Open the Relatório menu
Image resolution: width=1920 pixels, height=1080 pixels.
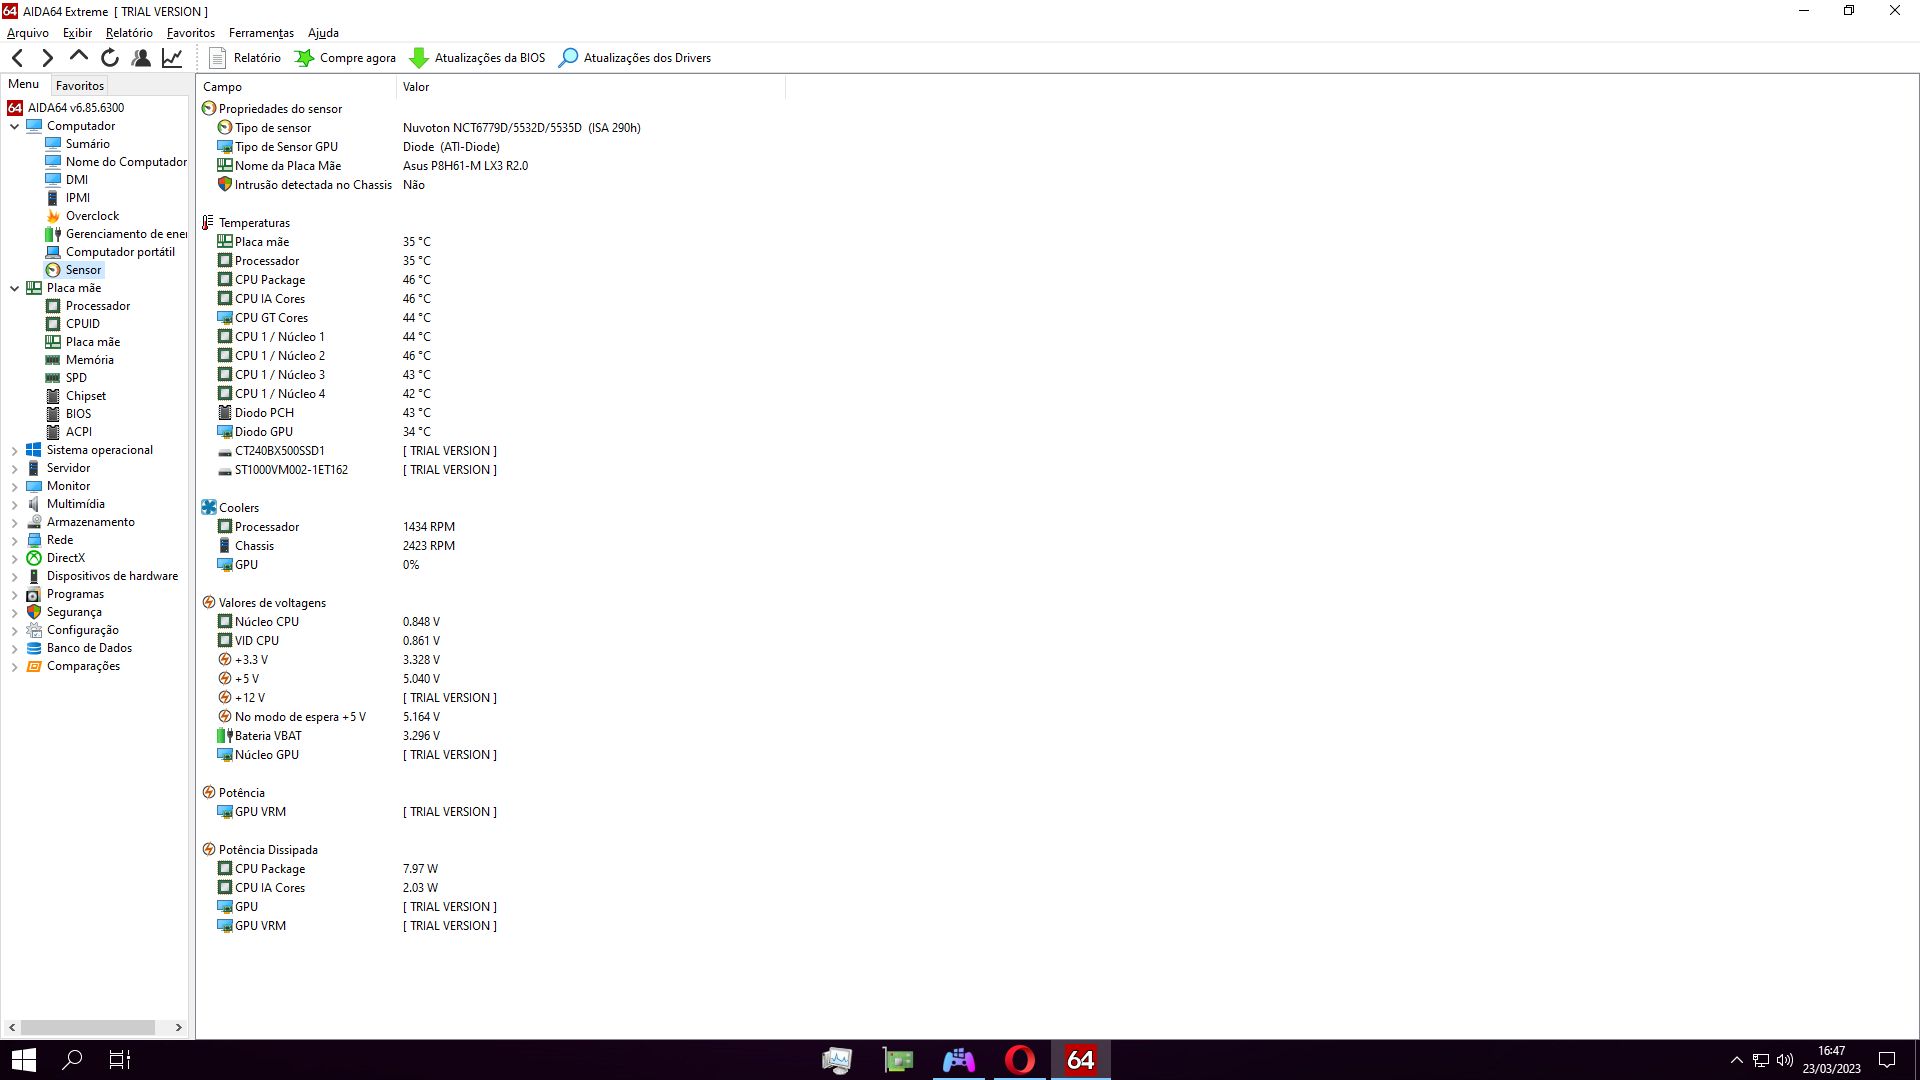coord(129,33)
